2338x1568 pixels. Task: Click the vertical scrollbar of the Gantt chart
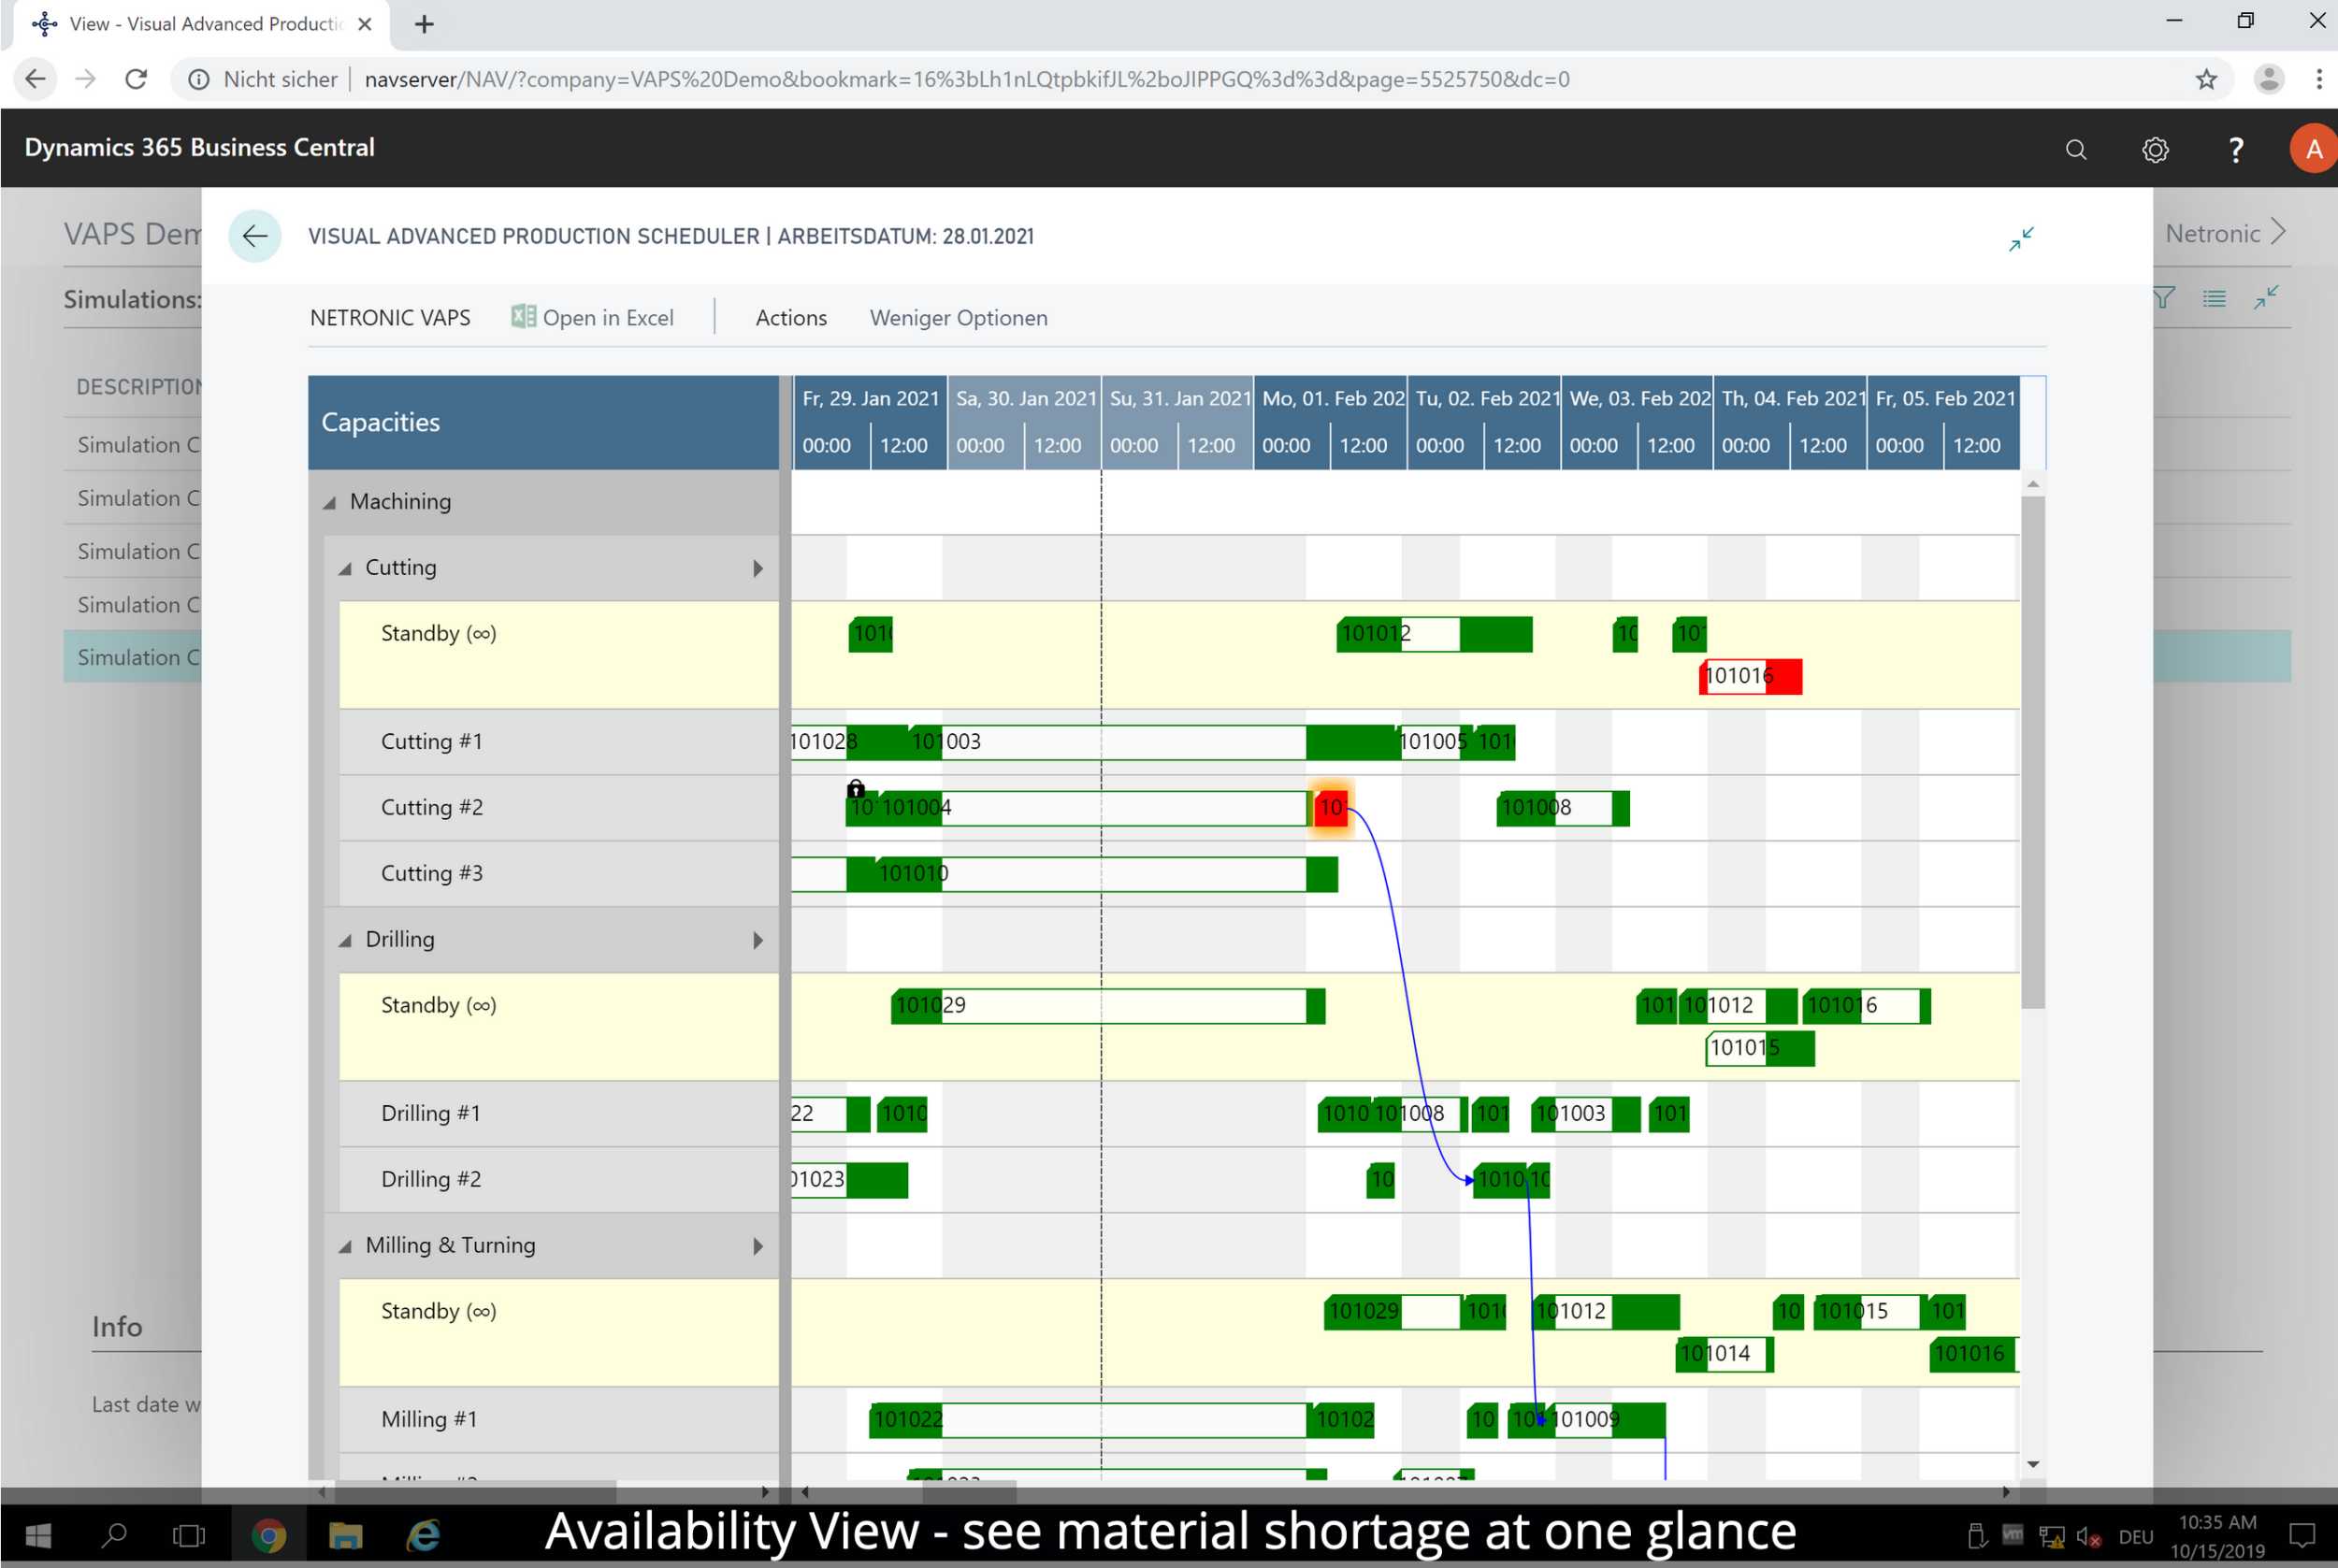point(2033,750)
